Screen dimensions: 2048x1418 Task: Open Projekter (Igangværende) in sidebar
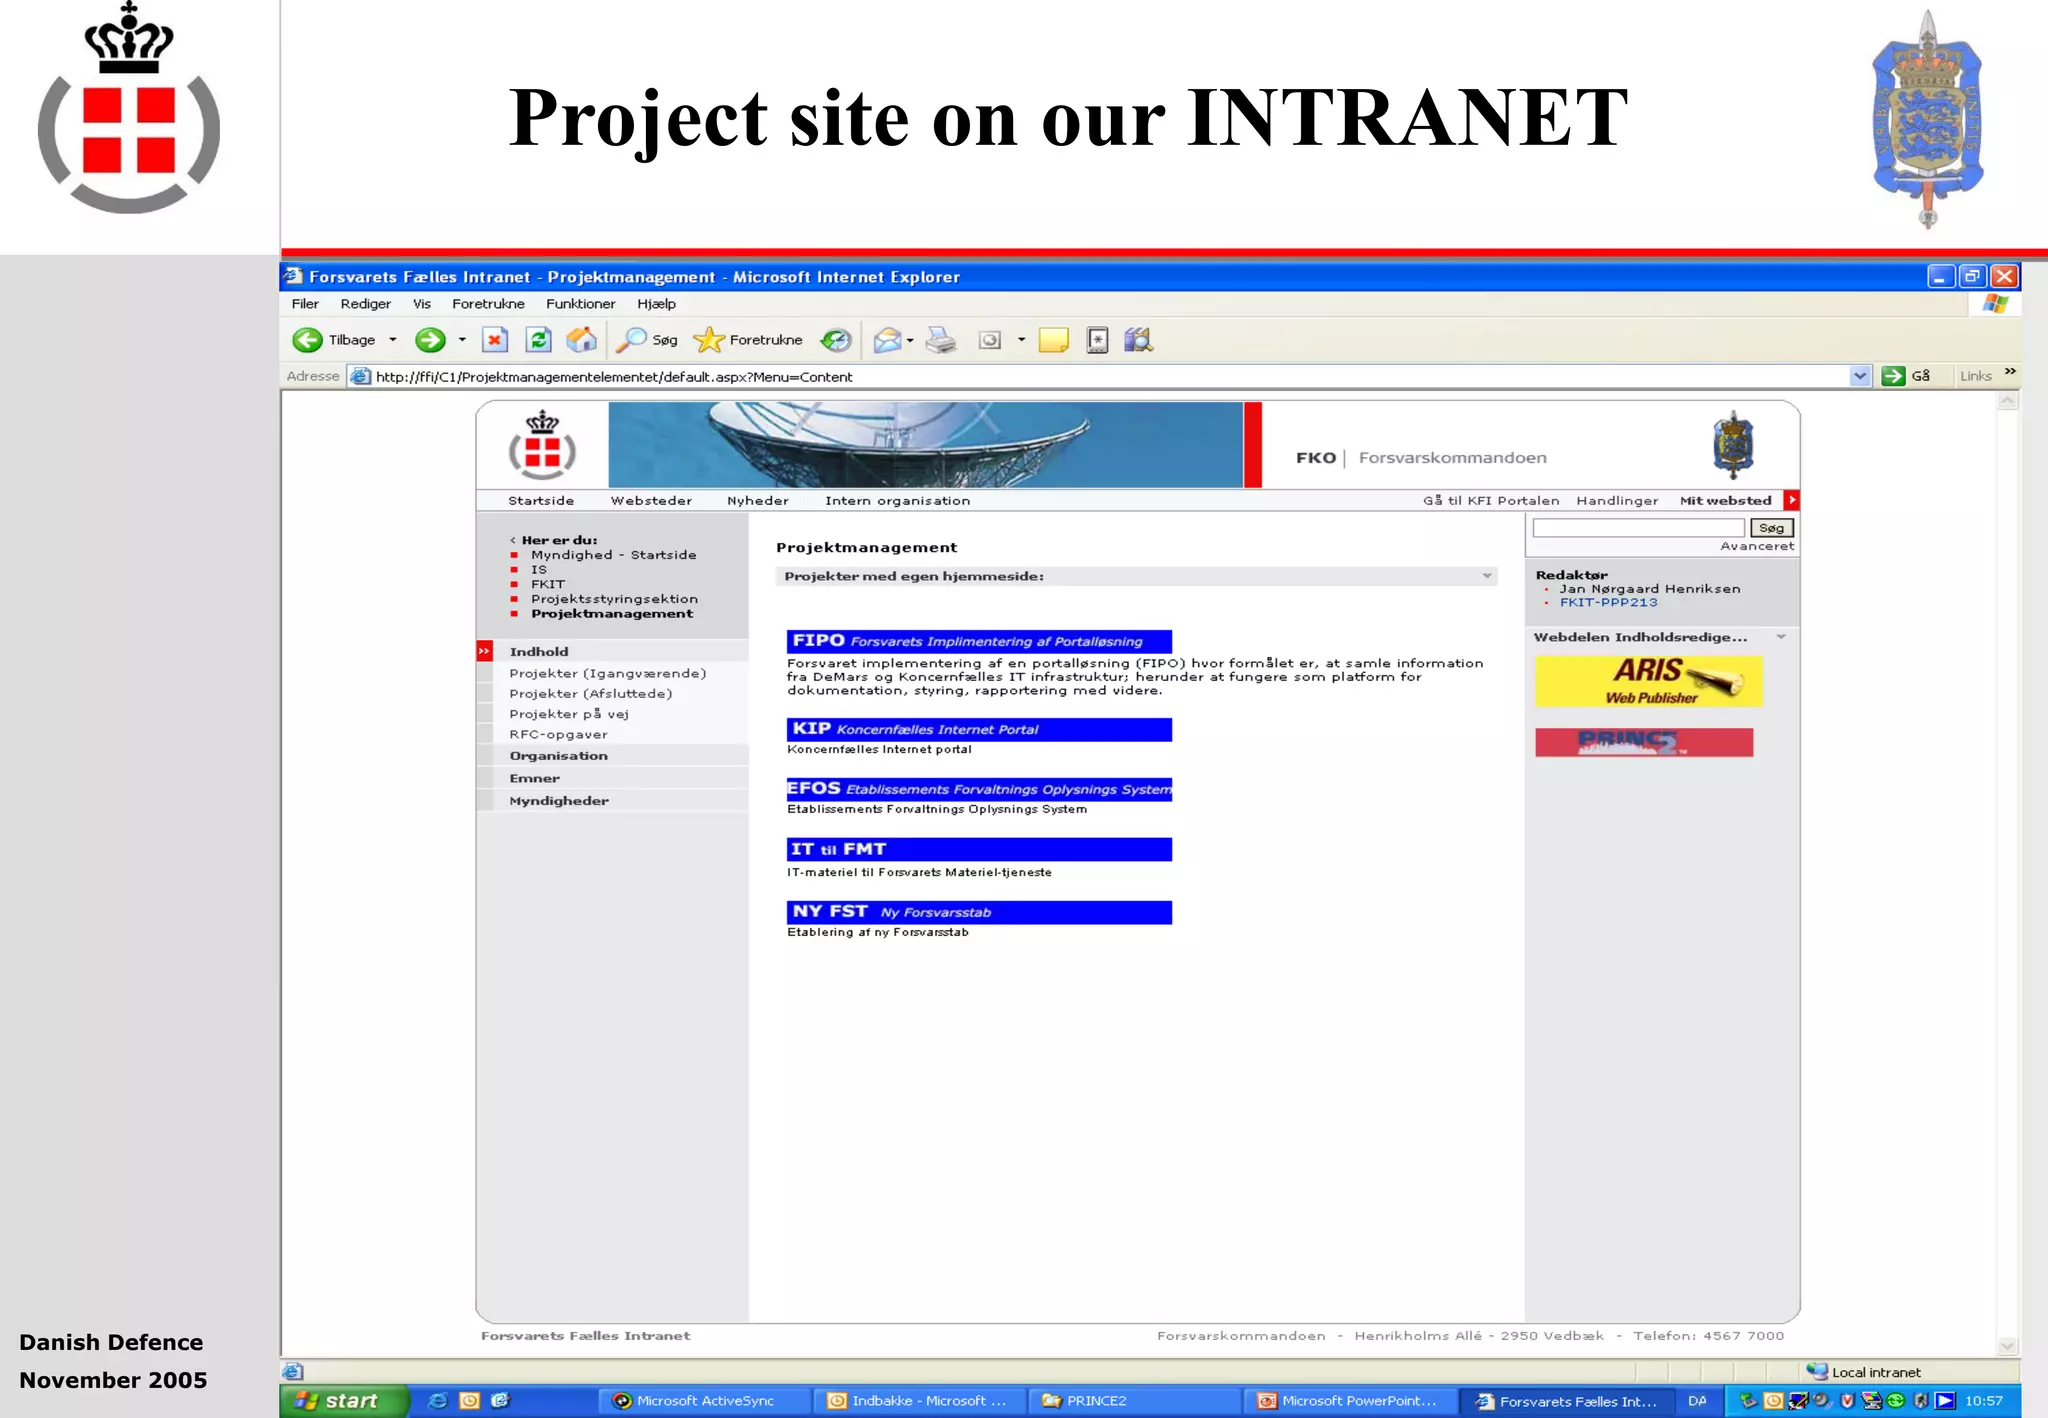608,674
